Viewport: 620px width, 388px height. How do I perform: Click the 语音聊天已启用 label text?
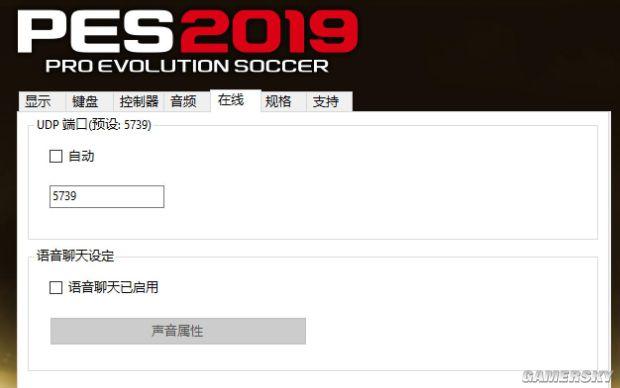(113, 288)
